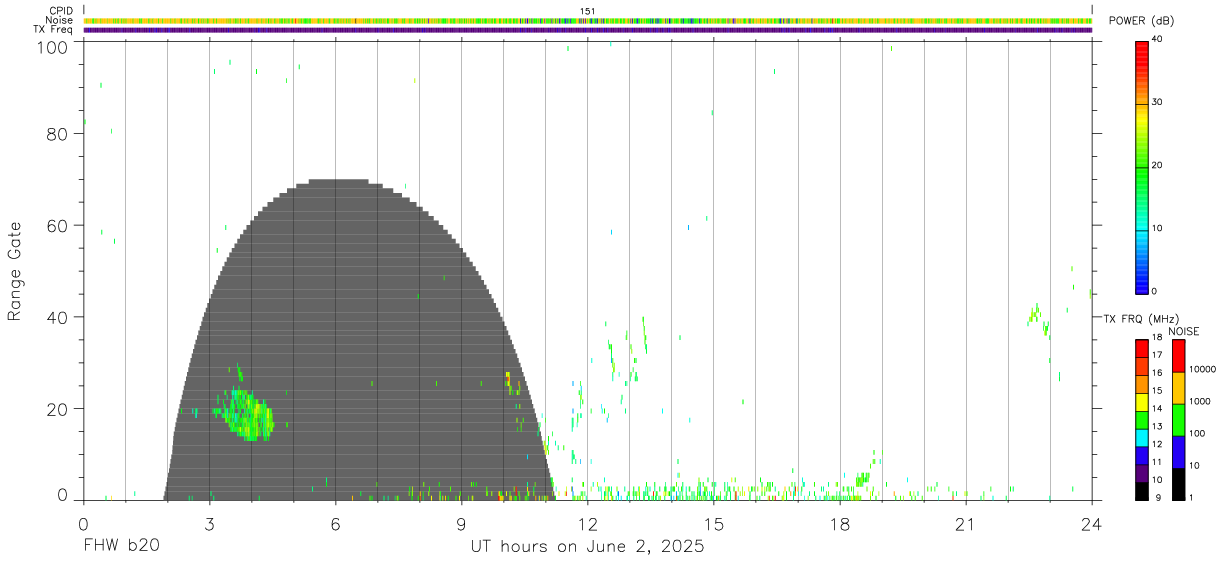This screenshot has height=567, width=1228.
Task: Click the CPID row label
Action: (x=62, y=11)
